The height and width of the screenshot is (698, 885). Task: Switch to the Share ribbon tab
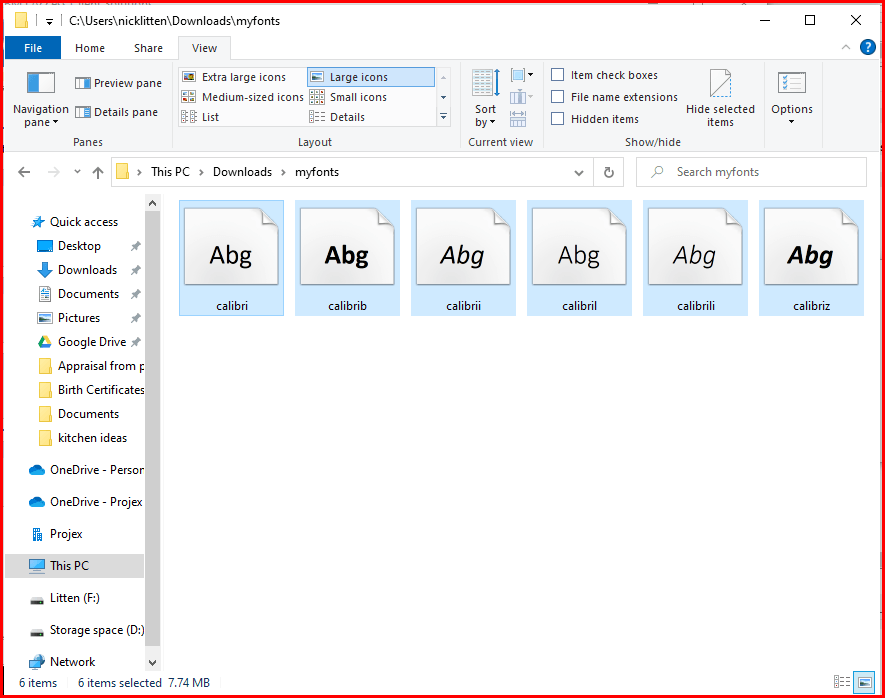[148, 48]
